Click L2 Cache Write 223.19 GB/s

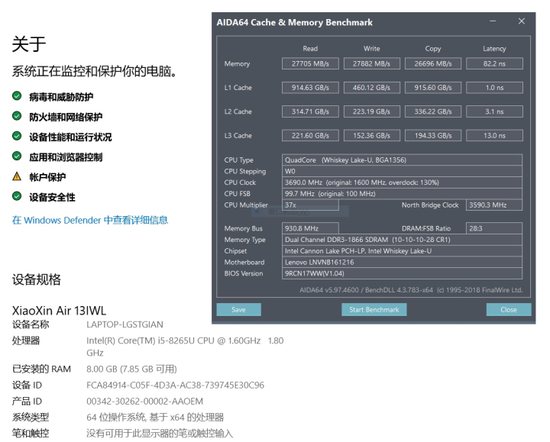pos(372,112)
